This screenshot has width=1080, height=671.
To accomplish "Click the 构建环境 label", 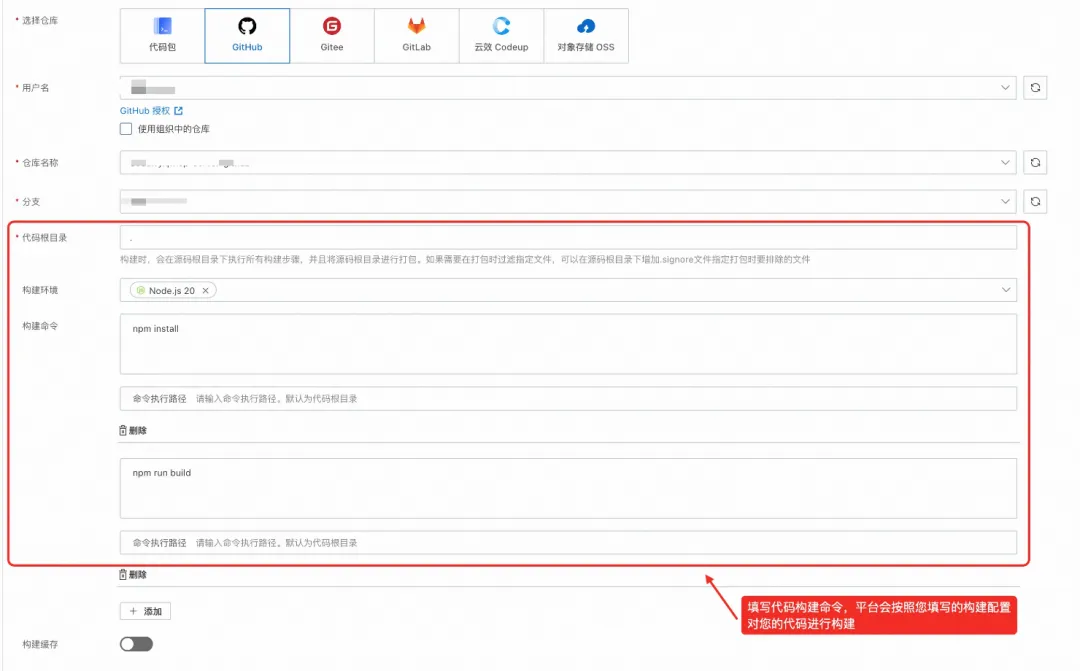I will pos(40,290).
